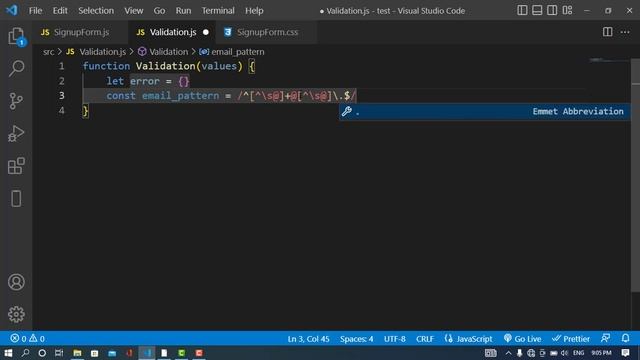
Task: Click Prettier in status bar
Action: (x=571, y=339)
